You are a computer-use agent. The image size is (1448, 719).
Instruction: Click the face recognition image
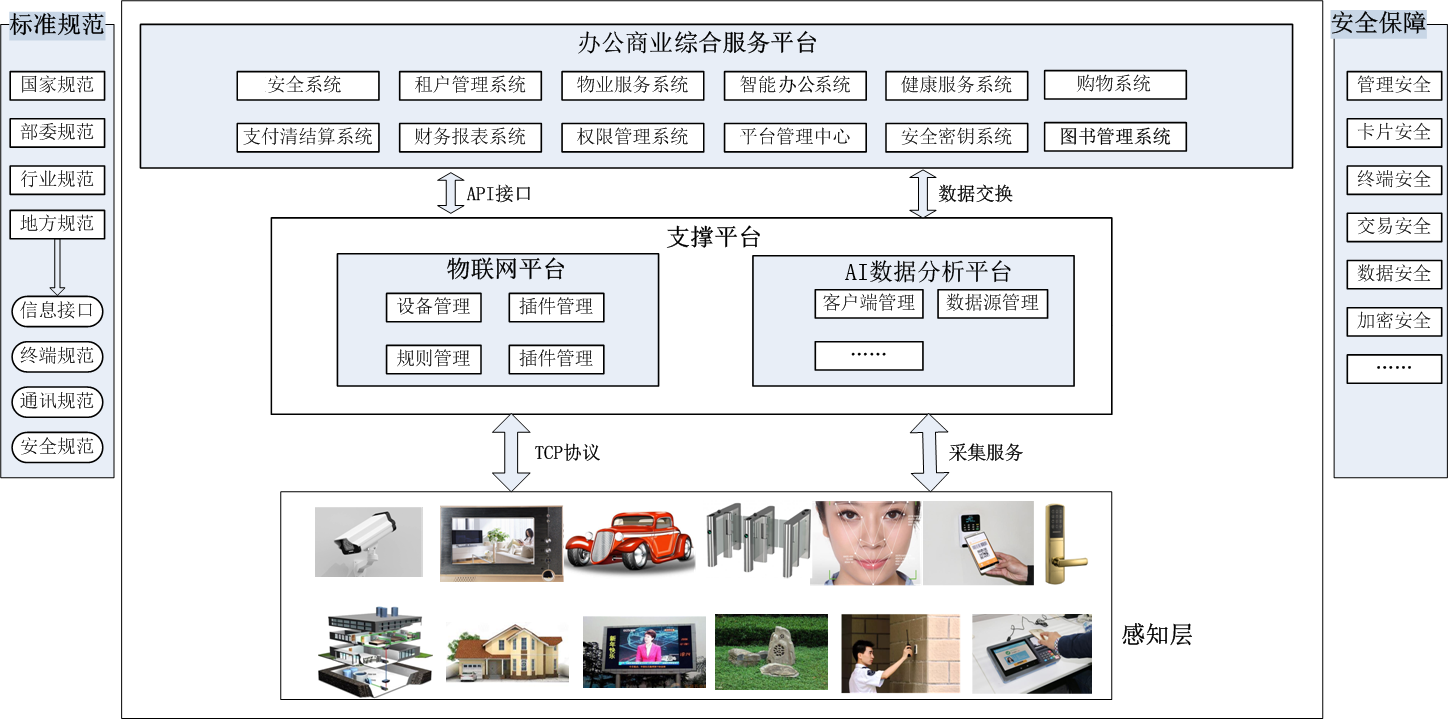pyautogui.click(x=866, y=543)
